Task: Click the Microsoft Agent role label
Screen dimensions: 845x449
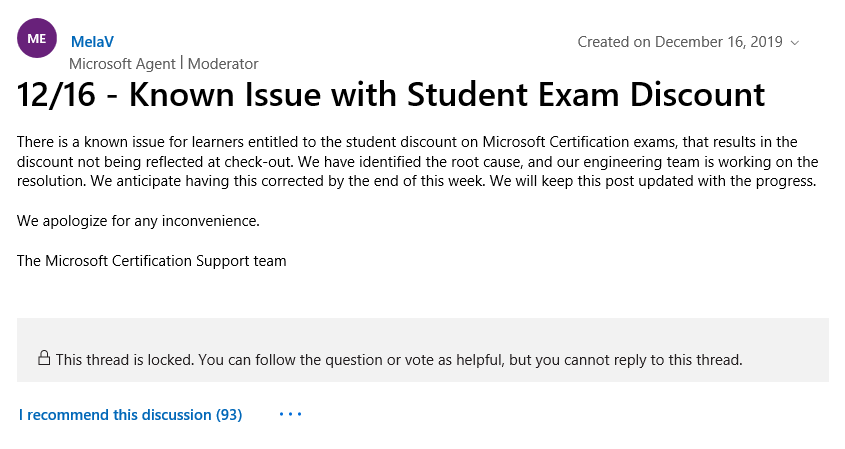Action: (122, 64)
